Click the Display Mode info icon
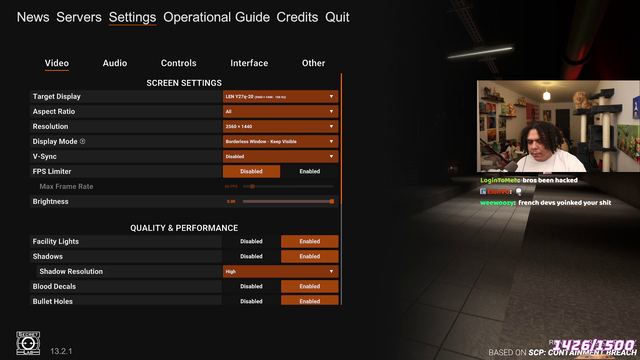This screenshot has width=640, height=360. pos(82,141)
